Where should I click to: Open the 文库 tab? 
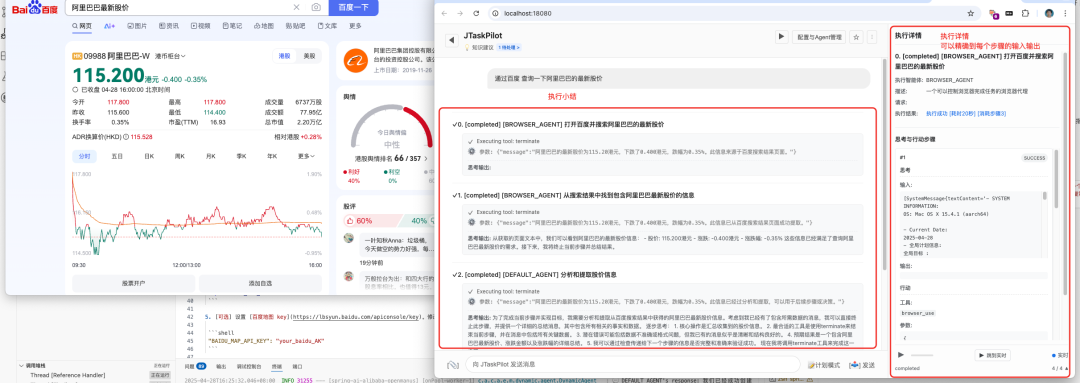pos(327,26)
